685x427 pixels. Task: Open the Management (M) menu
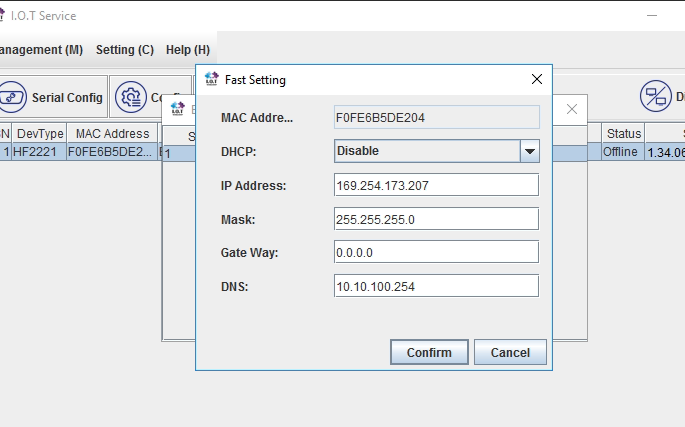(x=41, y=50)
